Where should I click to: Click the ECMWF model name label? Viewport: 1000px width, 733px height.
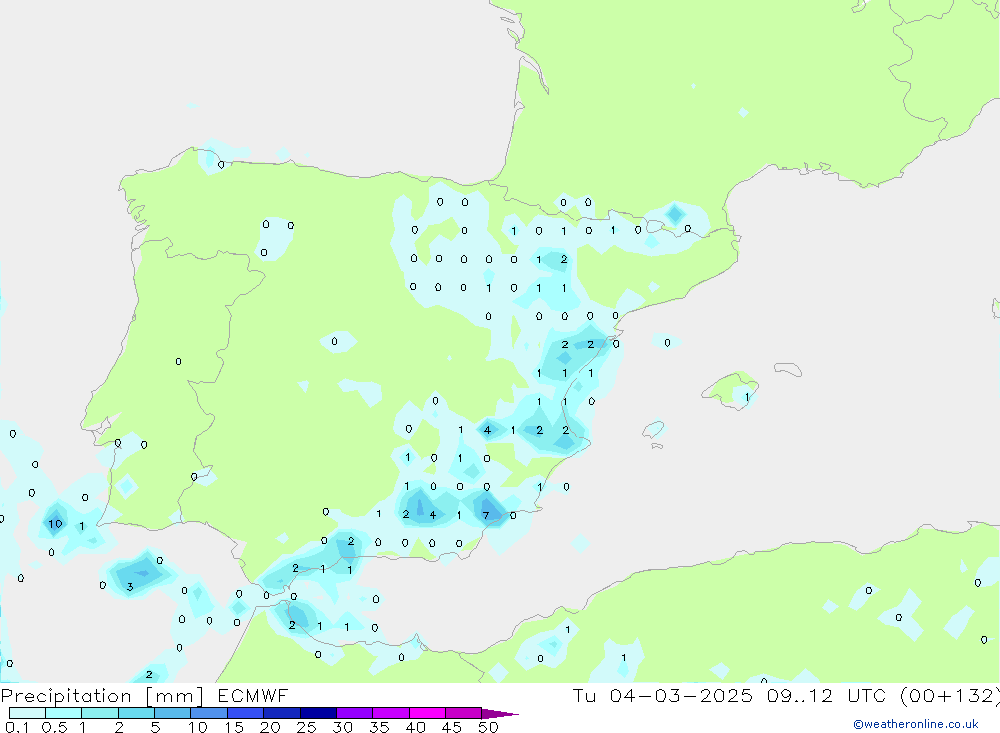pyautogui.click(x=253, y=695)
